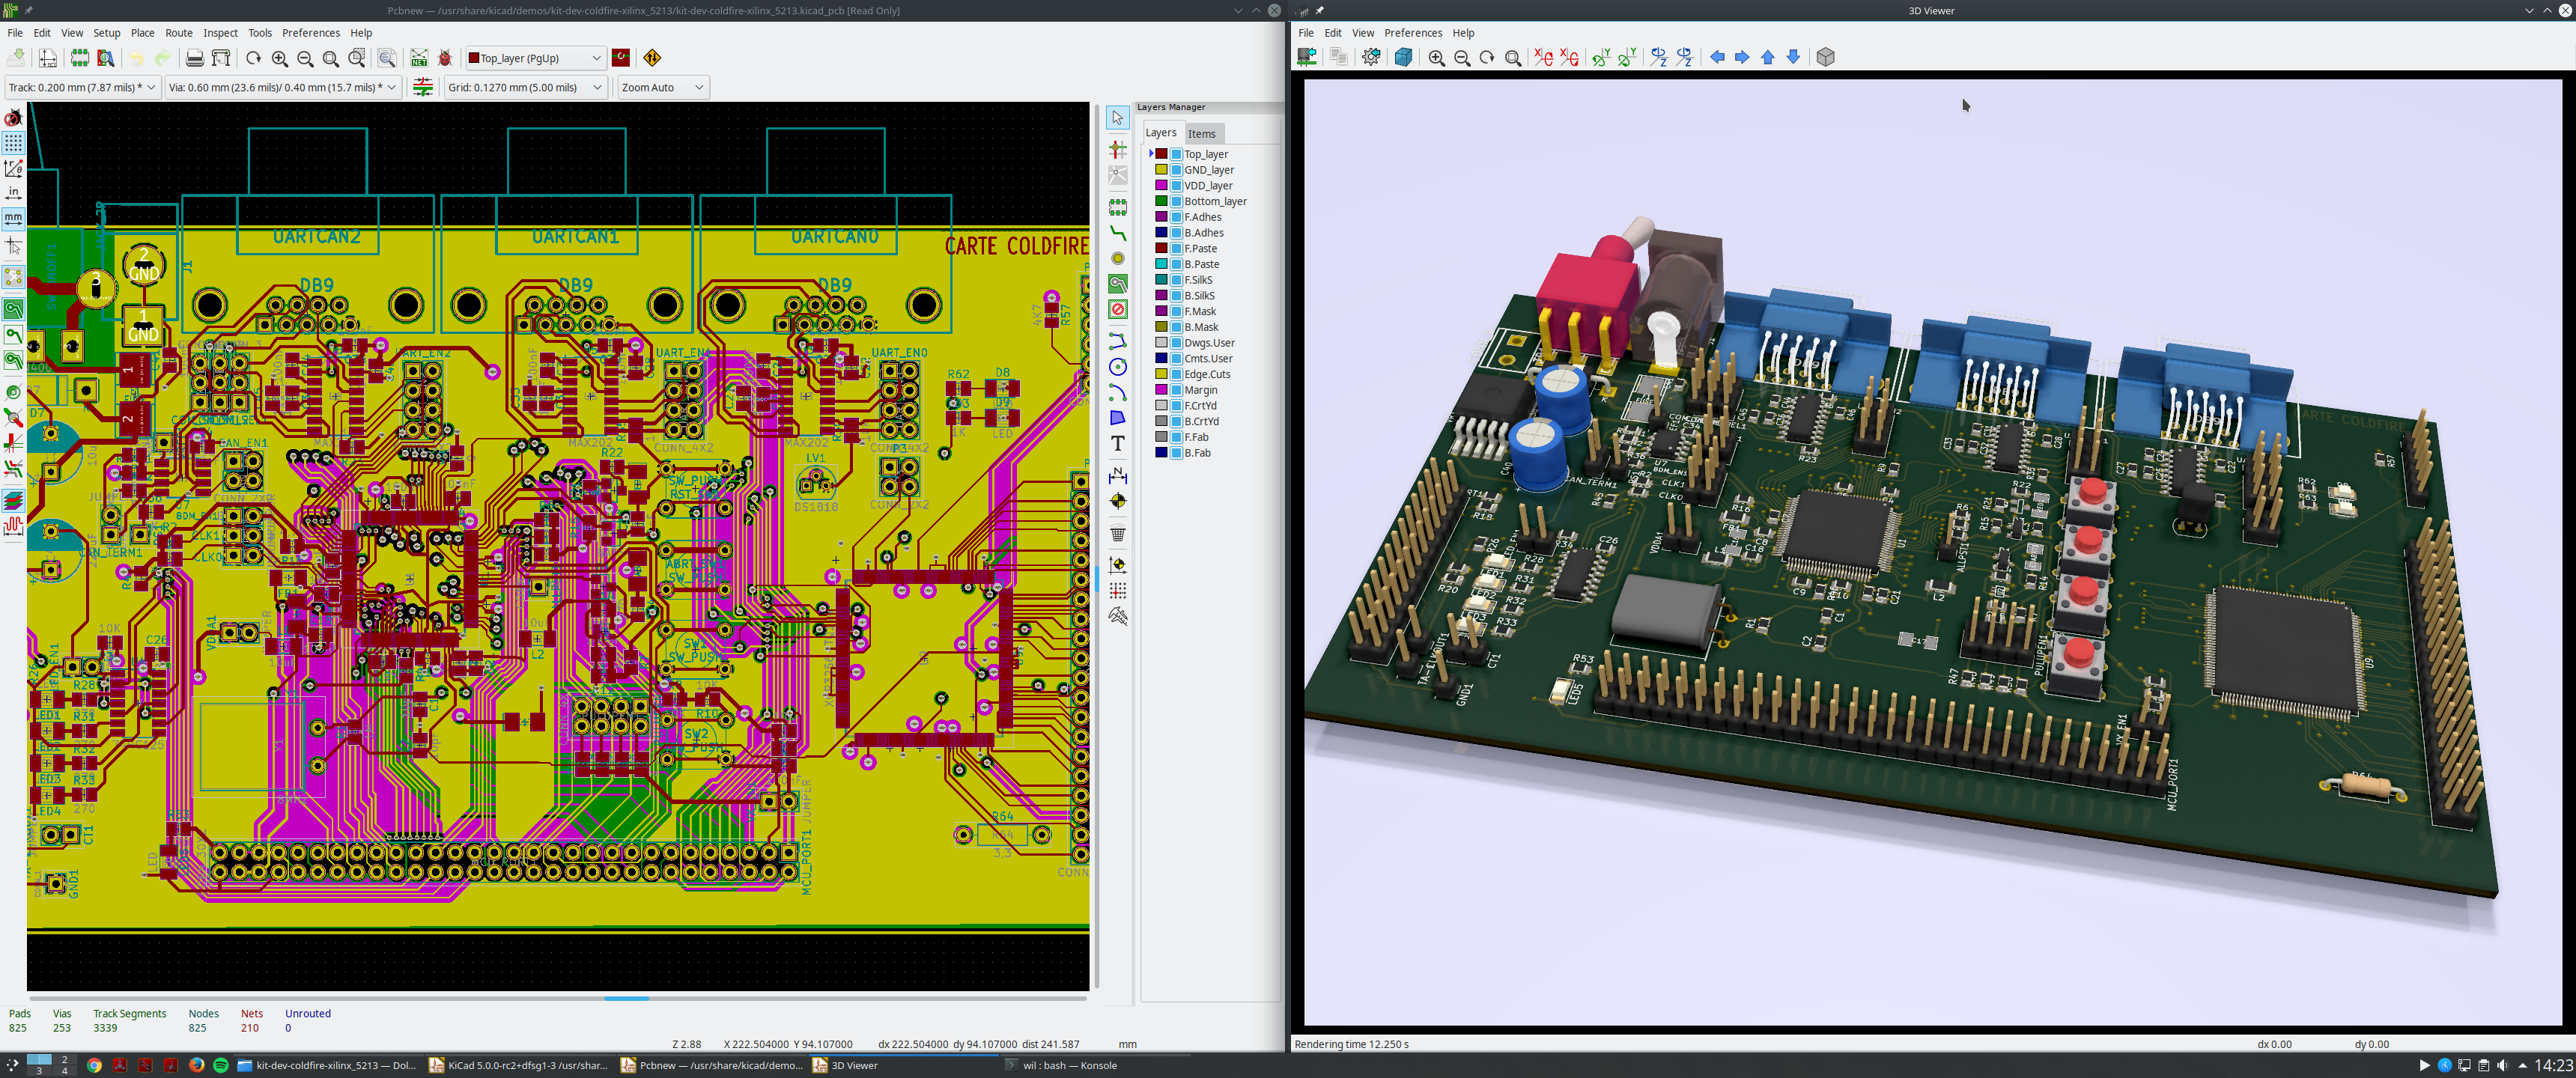The width and height of the screenshot is (2576, 1078).
Task: Select the Delete items trash tool
Action: click(1117, 533)
